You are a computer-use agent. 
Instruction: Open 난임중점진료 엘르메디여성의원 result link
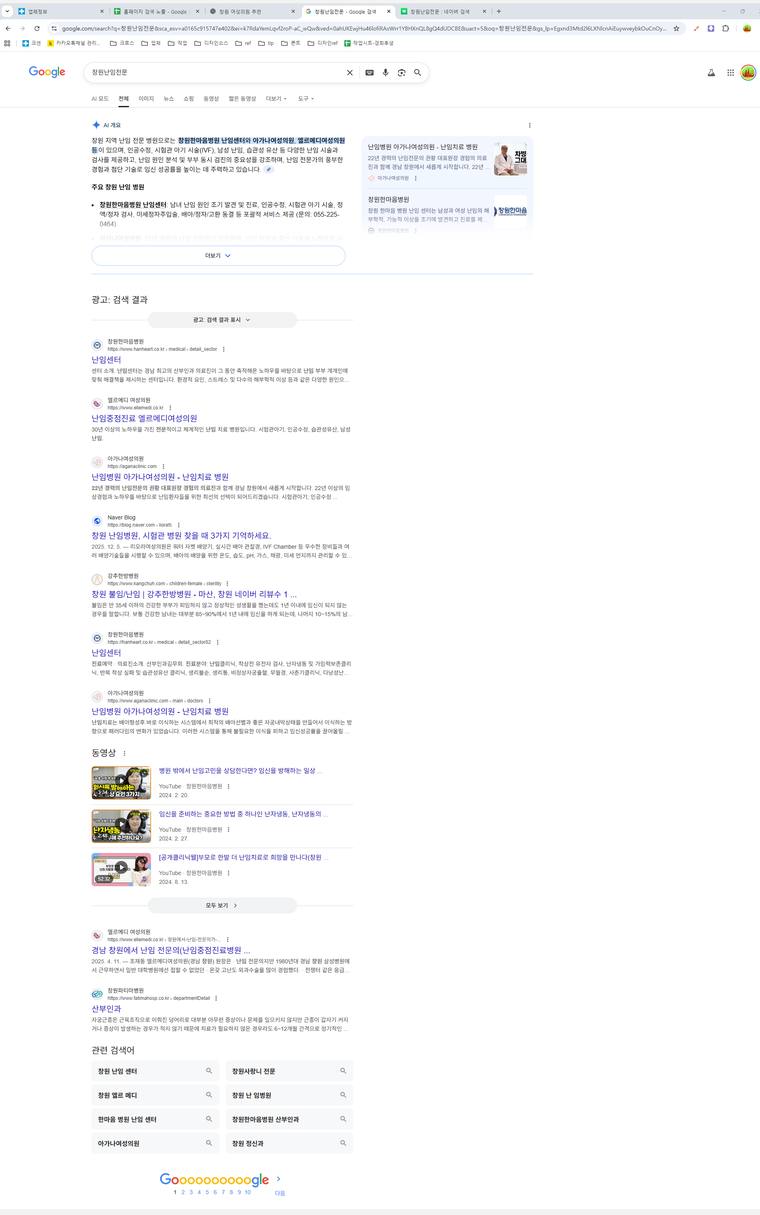point(144,418)
